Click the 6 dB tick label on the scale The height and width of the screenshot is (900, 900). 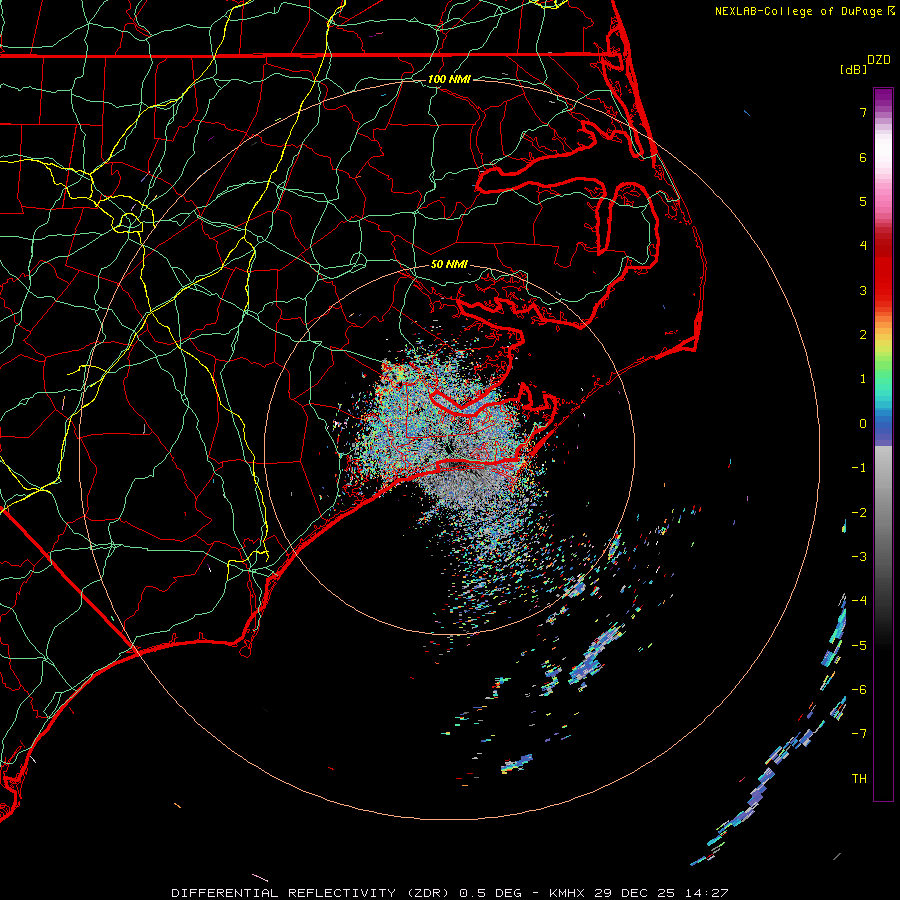tap(863, 157)
